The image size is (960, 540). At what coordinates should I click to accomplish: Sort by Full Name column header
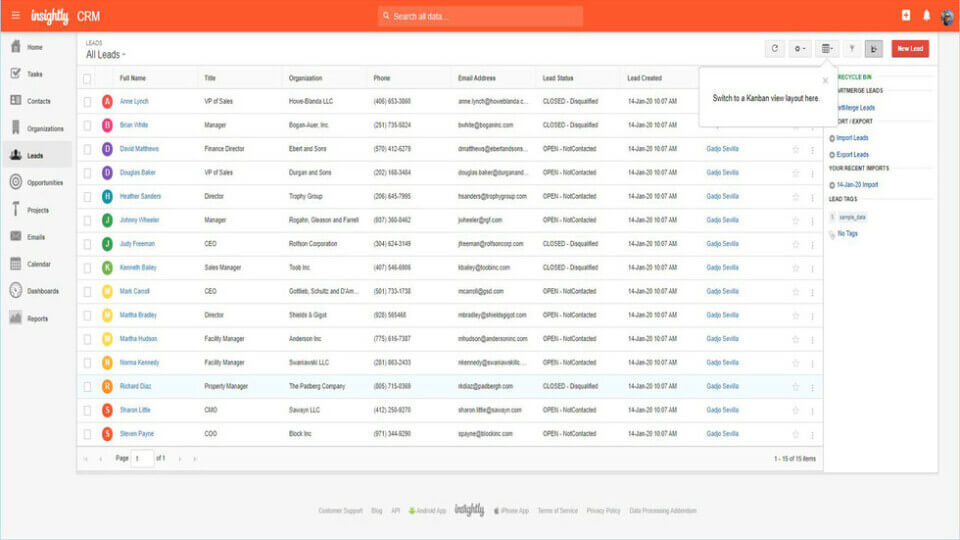(133, 78)
